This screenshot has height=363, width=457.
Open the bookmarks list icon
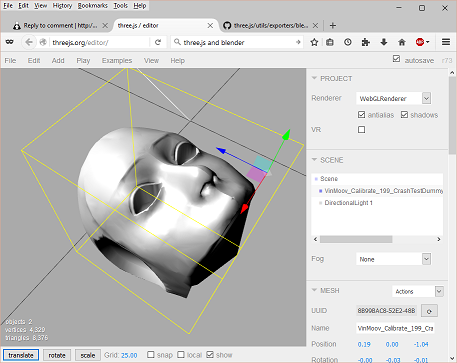(x=330, y=42)
